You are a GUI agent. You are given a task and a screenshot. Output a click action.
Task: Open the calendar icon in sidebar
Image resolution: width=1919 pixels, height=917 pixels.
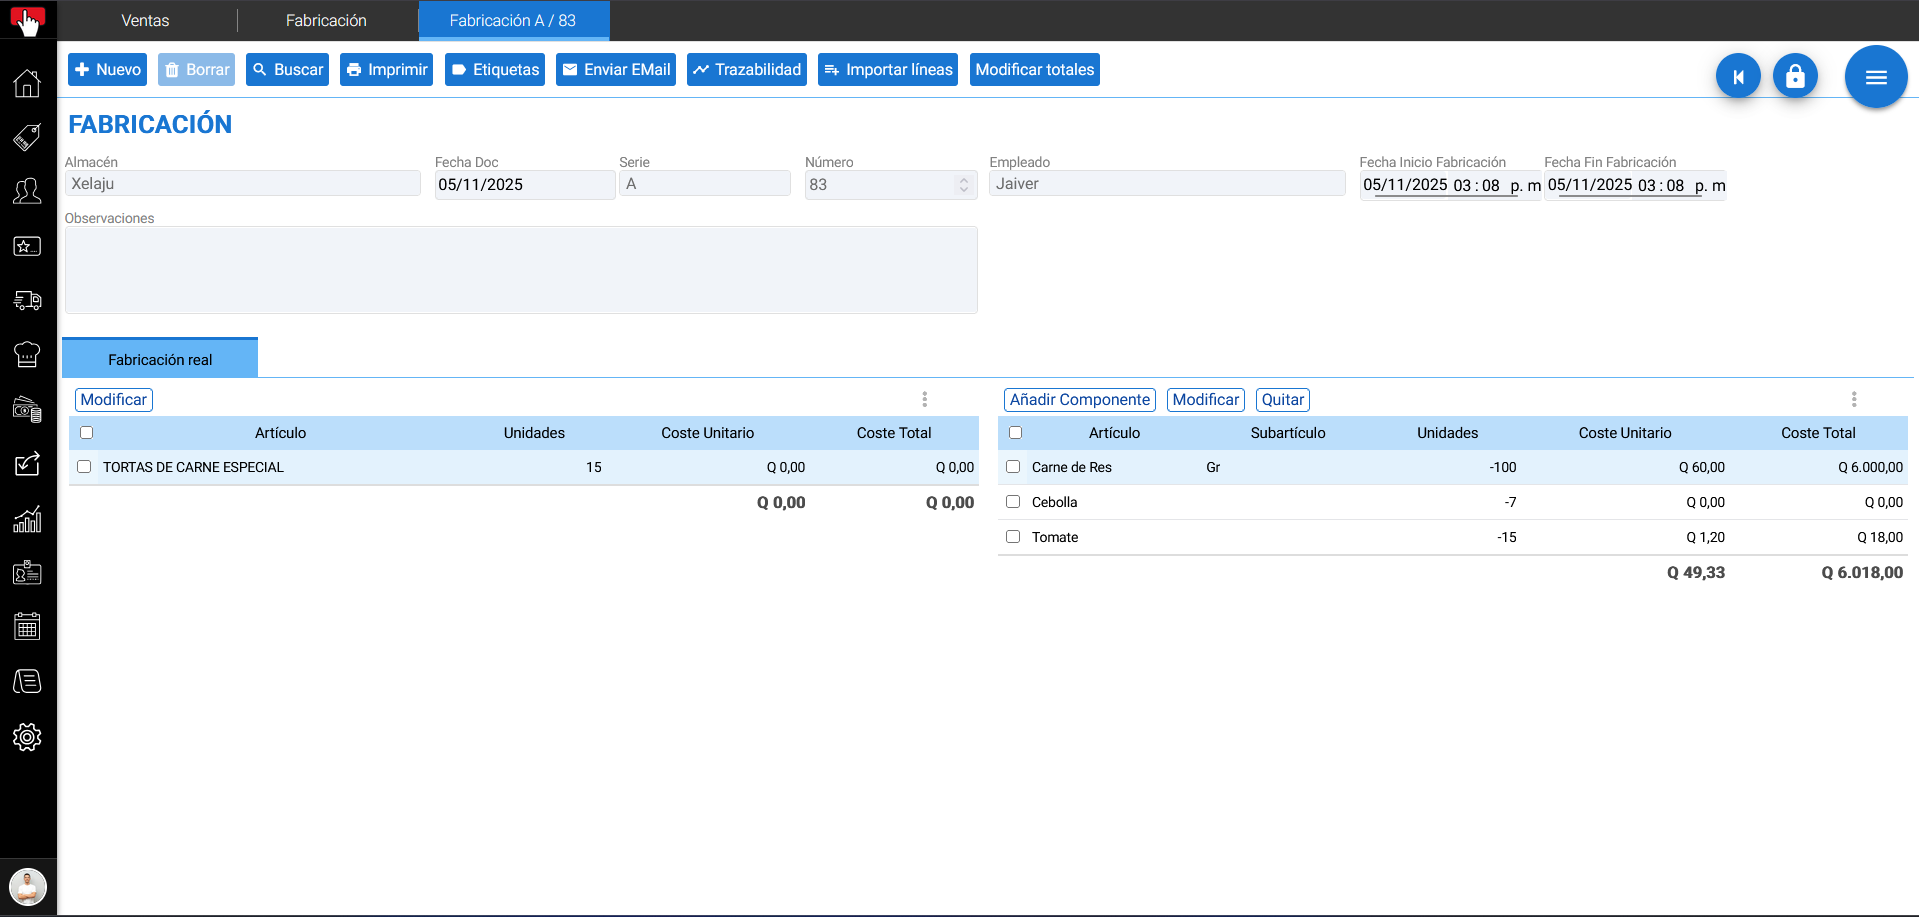click(27, 627)
